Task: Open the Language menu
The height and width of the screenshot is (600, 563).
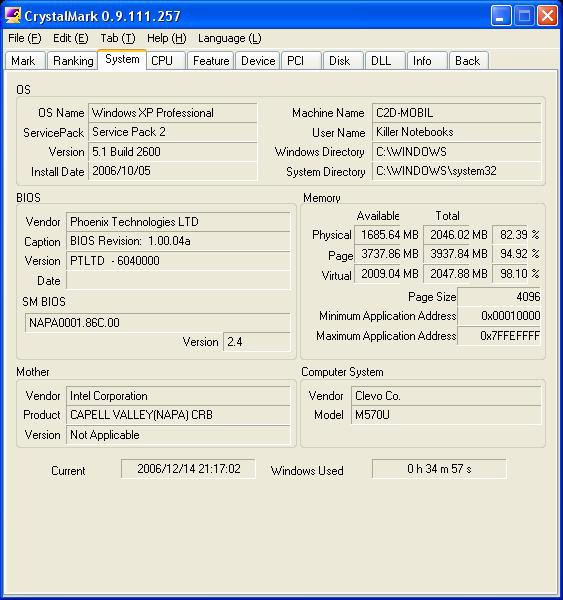Action: point(229,38)
